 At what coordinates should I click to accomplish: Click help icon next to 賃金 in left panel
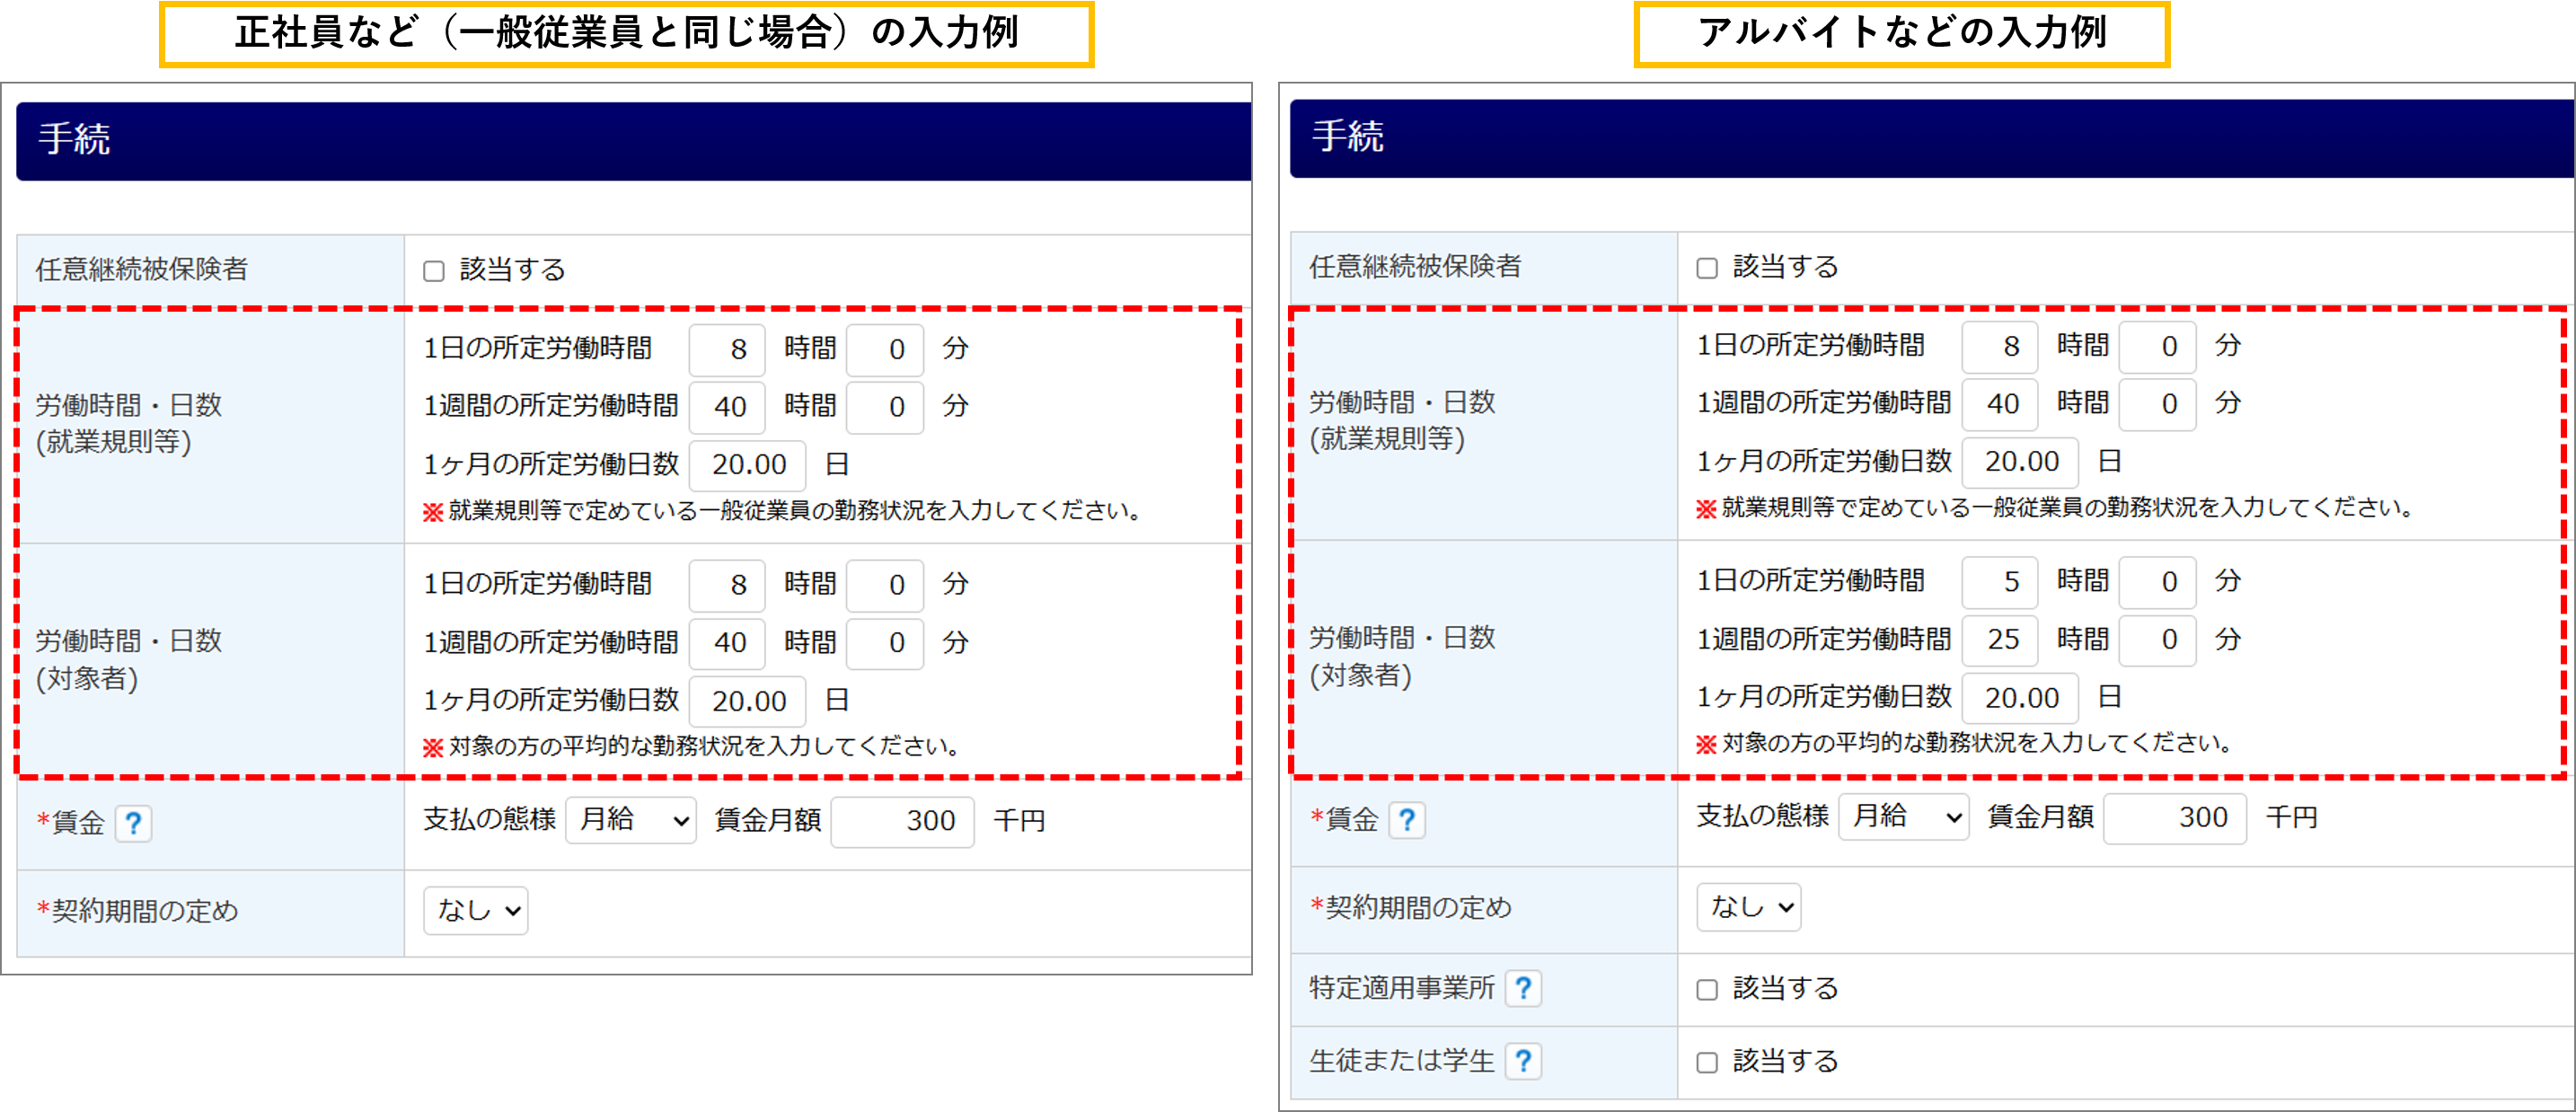133,823
